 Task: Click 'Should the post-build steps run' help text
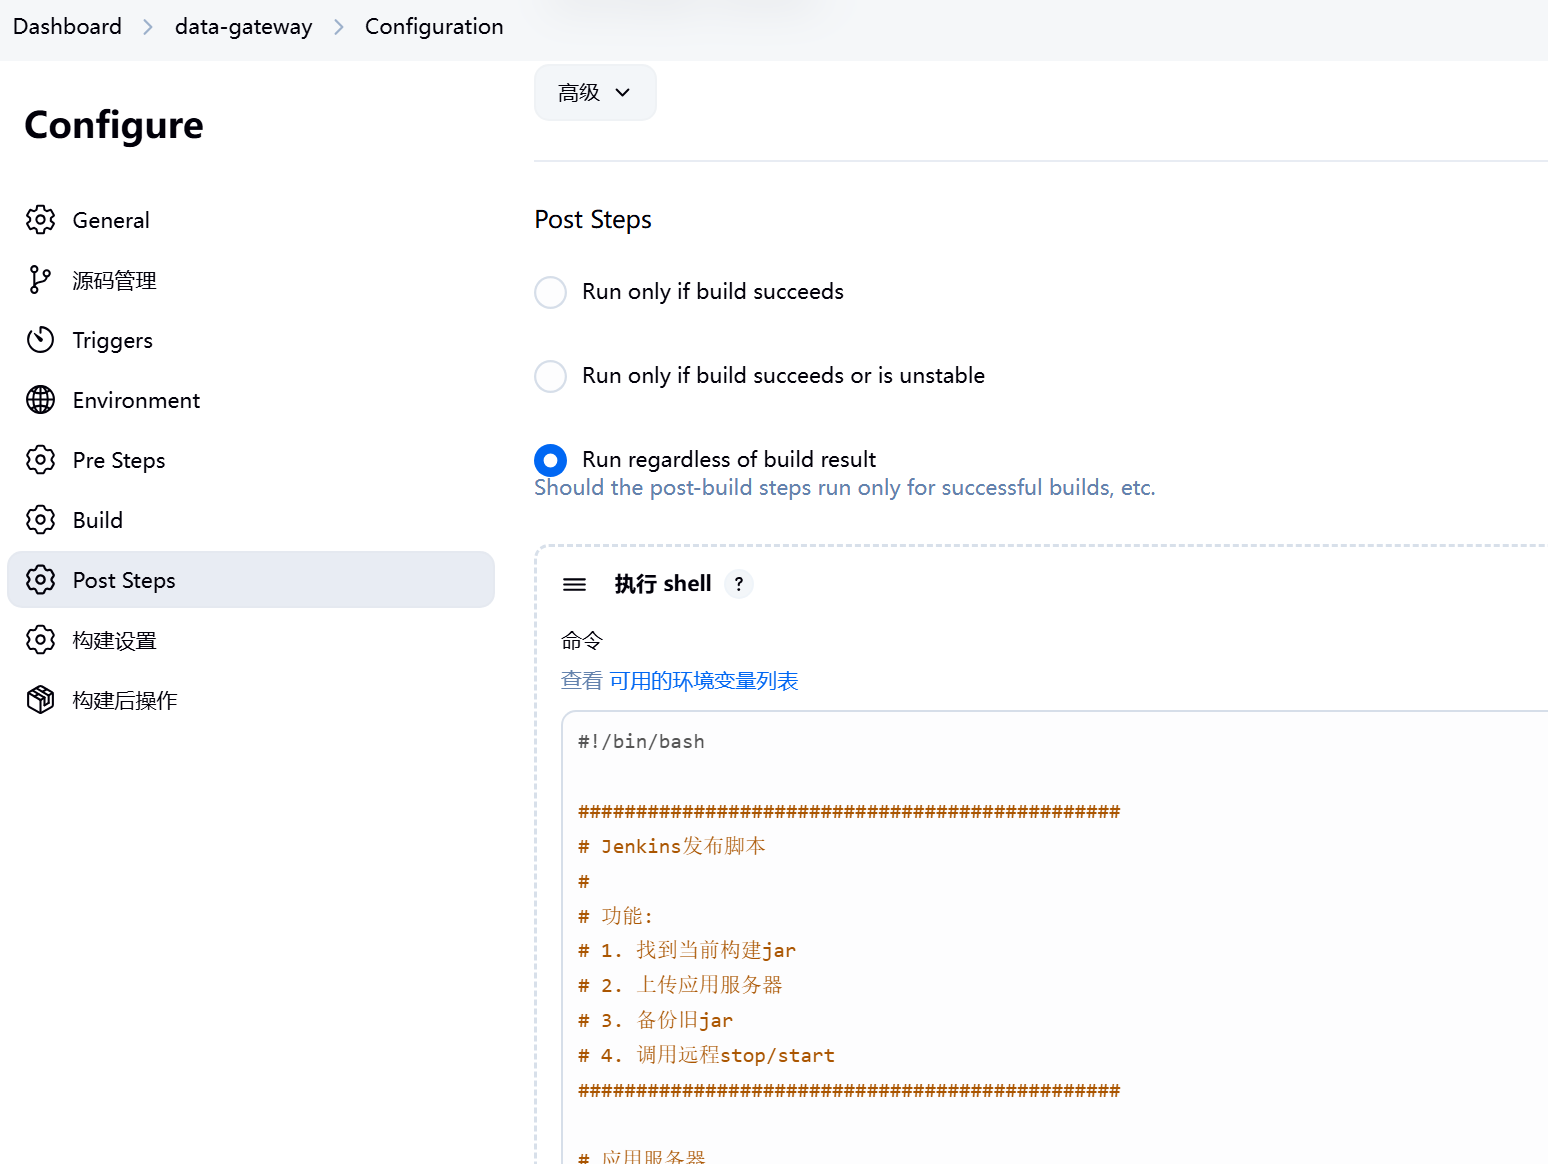tap(845, 488)
